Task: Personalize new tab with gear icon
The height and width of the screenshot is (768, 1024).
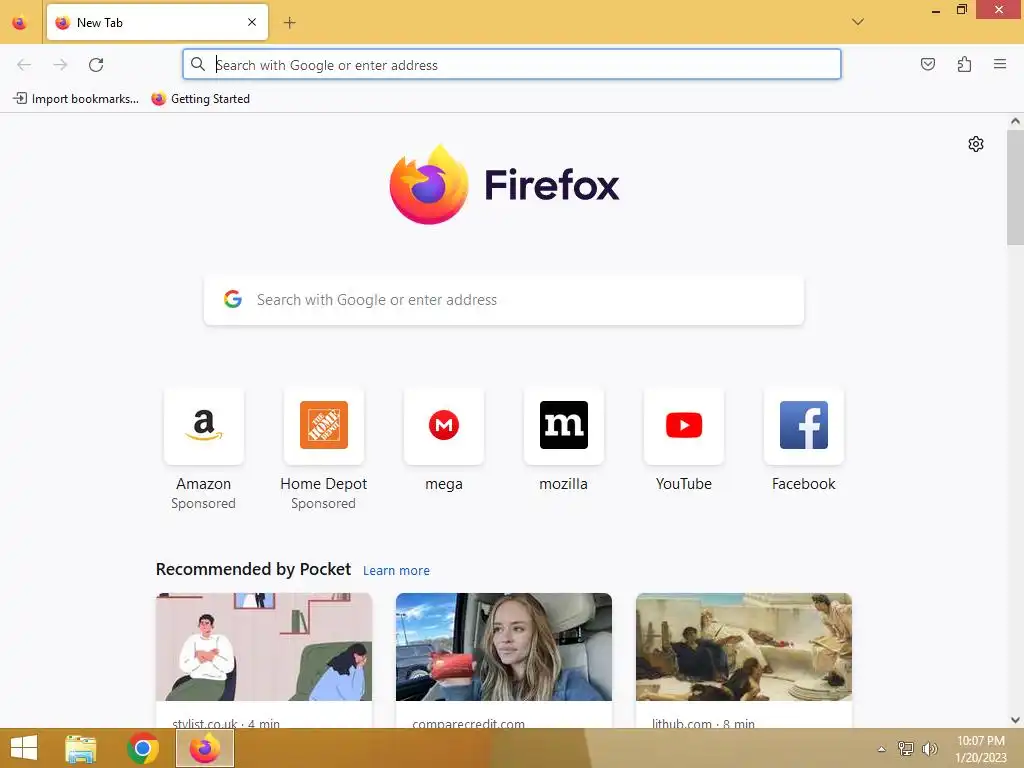Action: [976, 144]
